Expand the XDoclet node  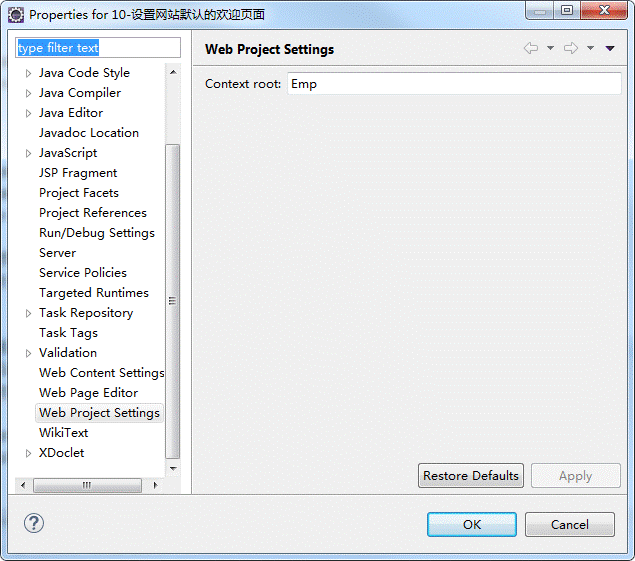tap(28, 453)
